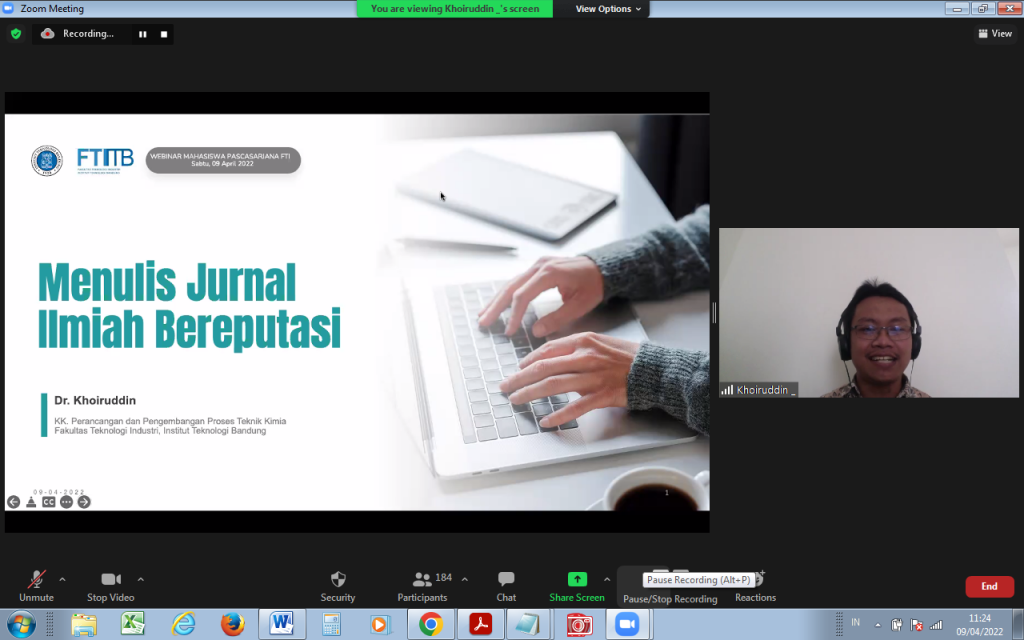Click the green Share Screen icon
The image size is (1024, 640).
577,580
